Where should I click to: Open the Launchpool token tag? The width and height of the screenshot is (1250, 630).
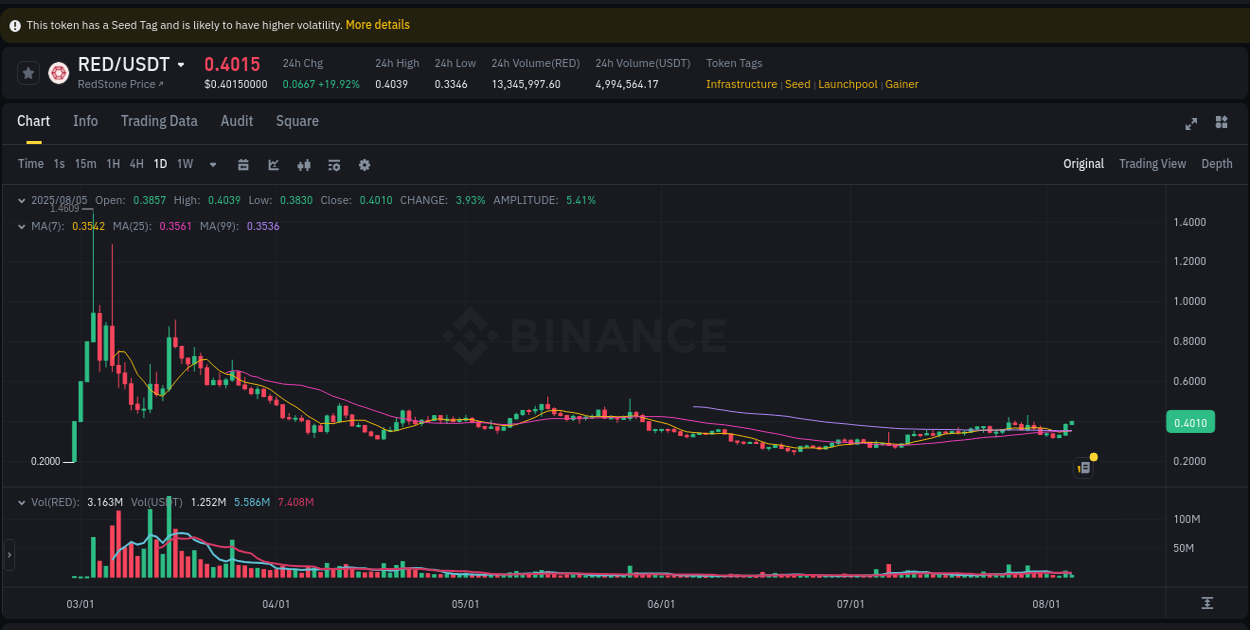[x=848, y=84]
